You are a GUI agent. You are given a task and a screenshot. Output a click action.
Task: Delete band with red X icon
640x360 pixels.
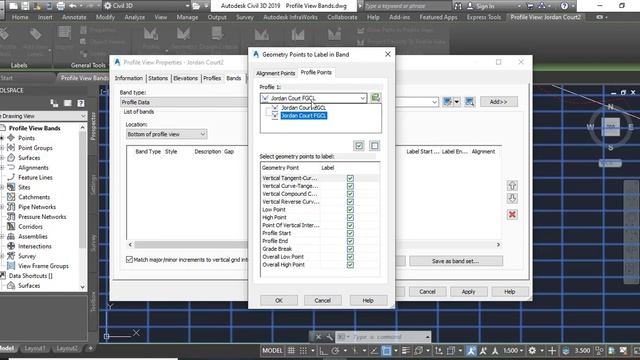pos(512,215)
